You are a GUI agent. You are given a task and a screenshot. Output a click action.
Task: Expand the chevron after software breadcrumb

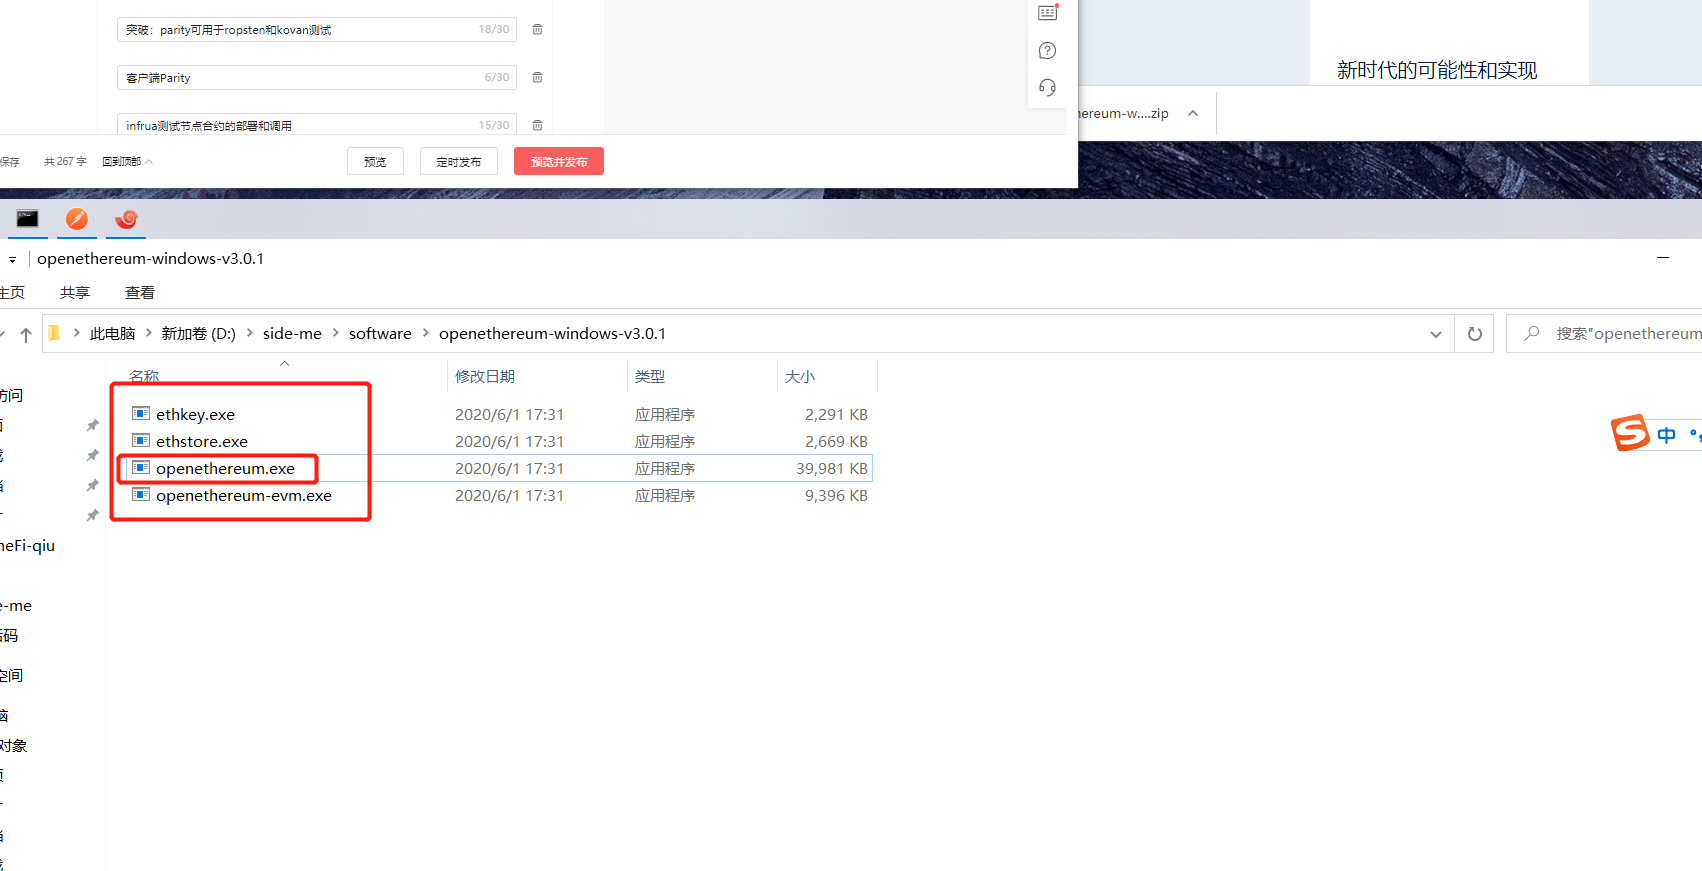click(426, 333)
